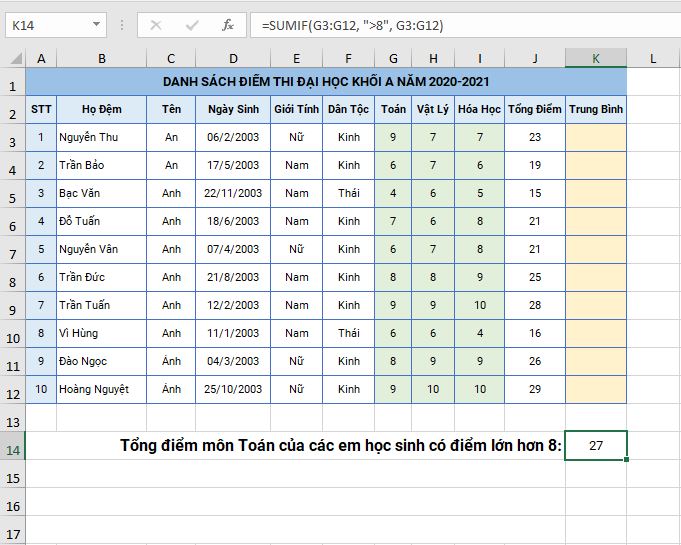Image resolution: width=681 pixels, height=545 pixels.
Task: Click birth date 06/2/2003
Action: click(x=233, y=137)
